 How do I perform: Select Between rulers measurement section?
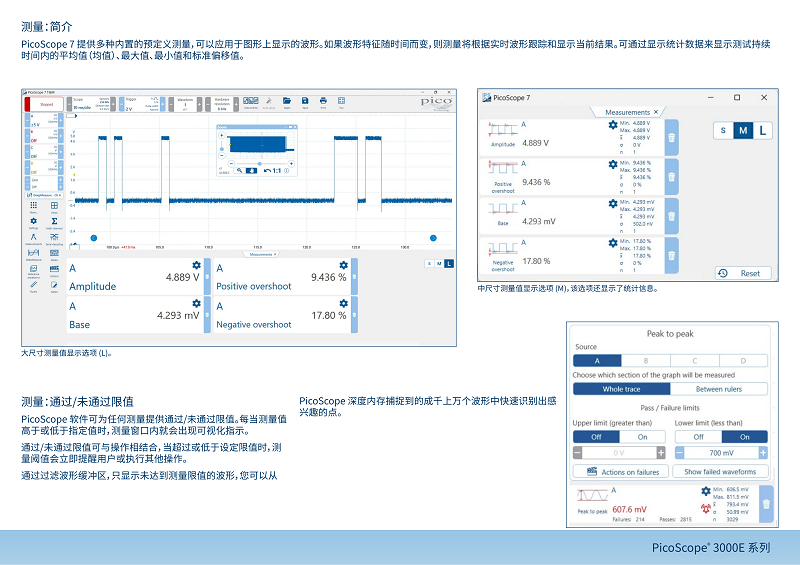[x=718, y=389]
